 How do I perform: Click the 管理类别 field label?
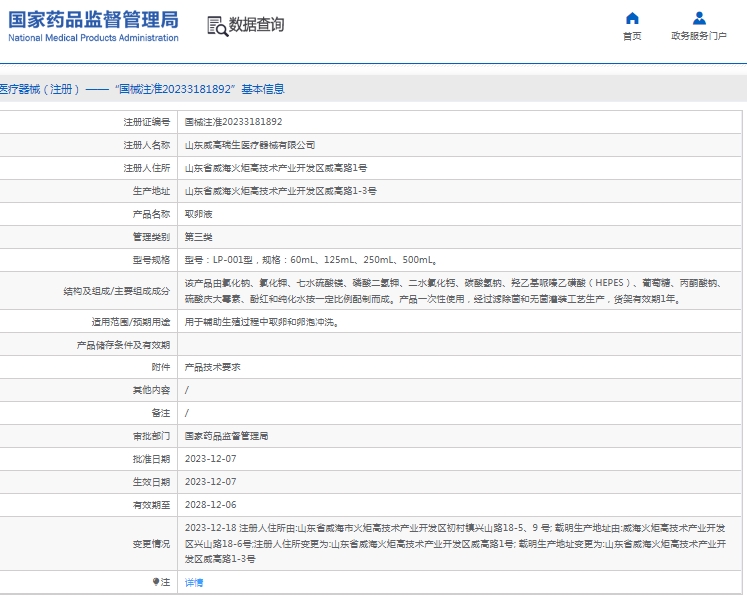[151, 237]
